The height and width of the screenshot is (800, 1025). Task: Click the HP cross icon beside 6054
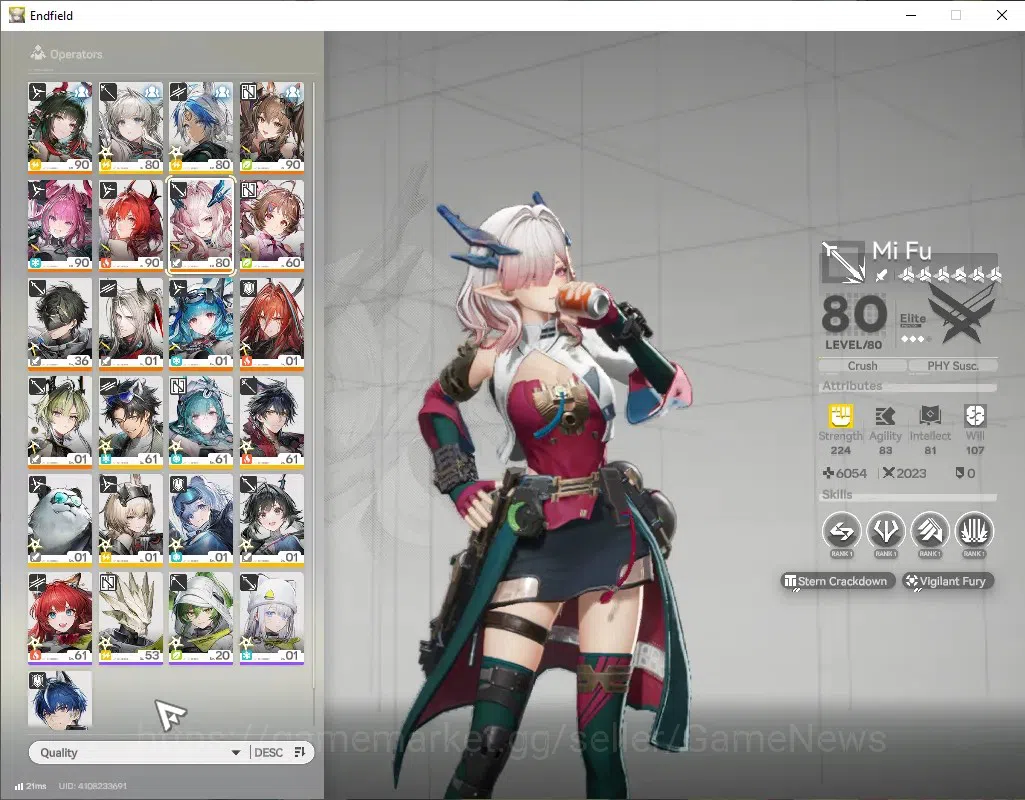[x=828, y=473]
